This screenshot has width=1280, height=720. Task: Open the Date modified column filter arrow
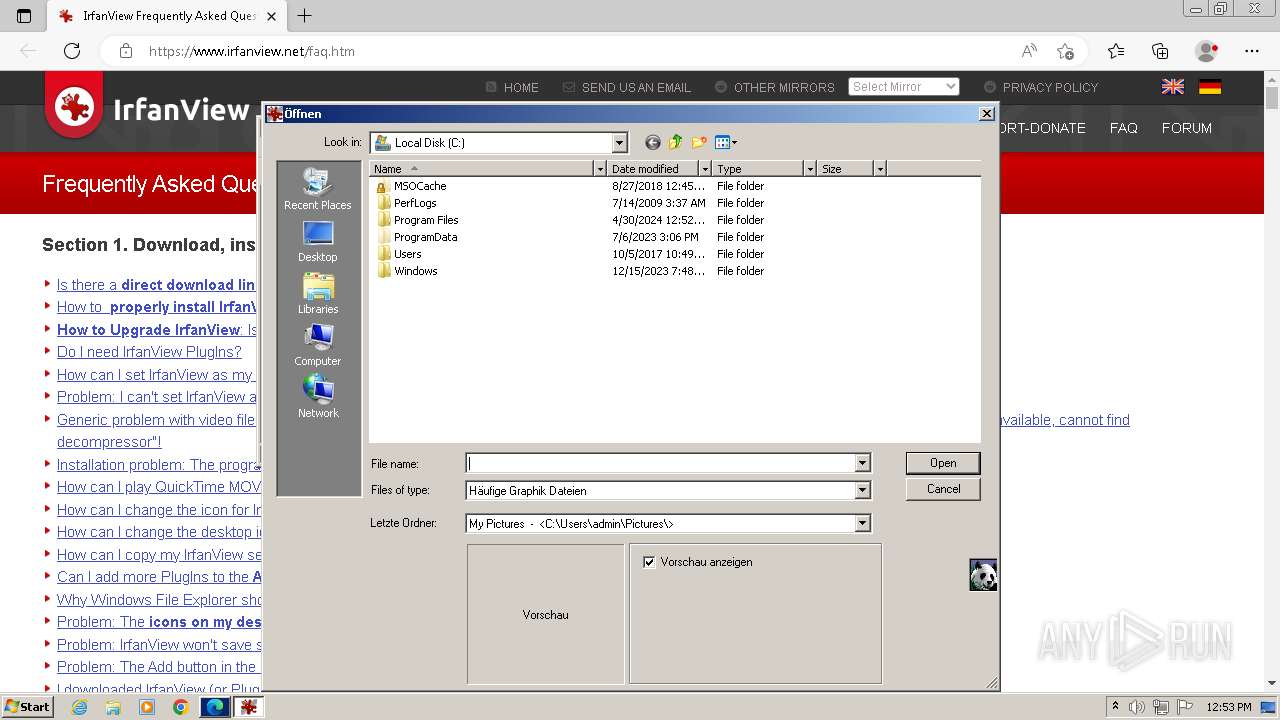pyautogui.click(x=705, y=169)
